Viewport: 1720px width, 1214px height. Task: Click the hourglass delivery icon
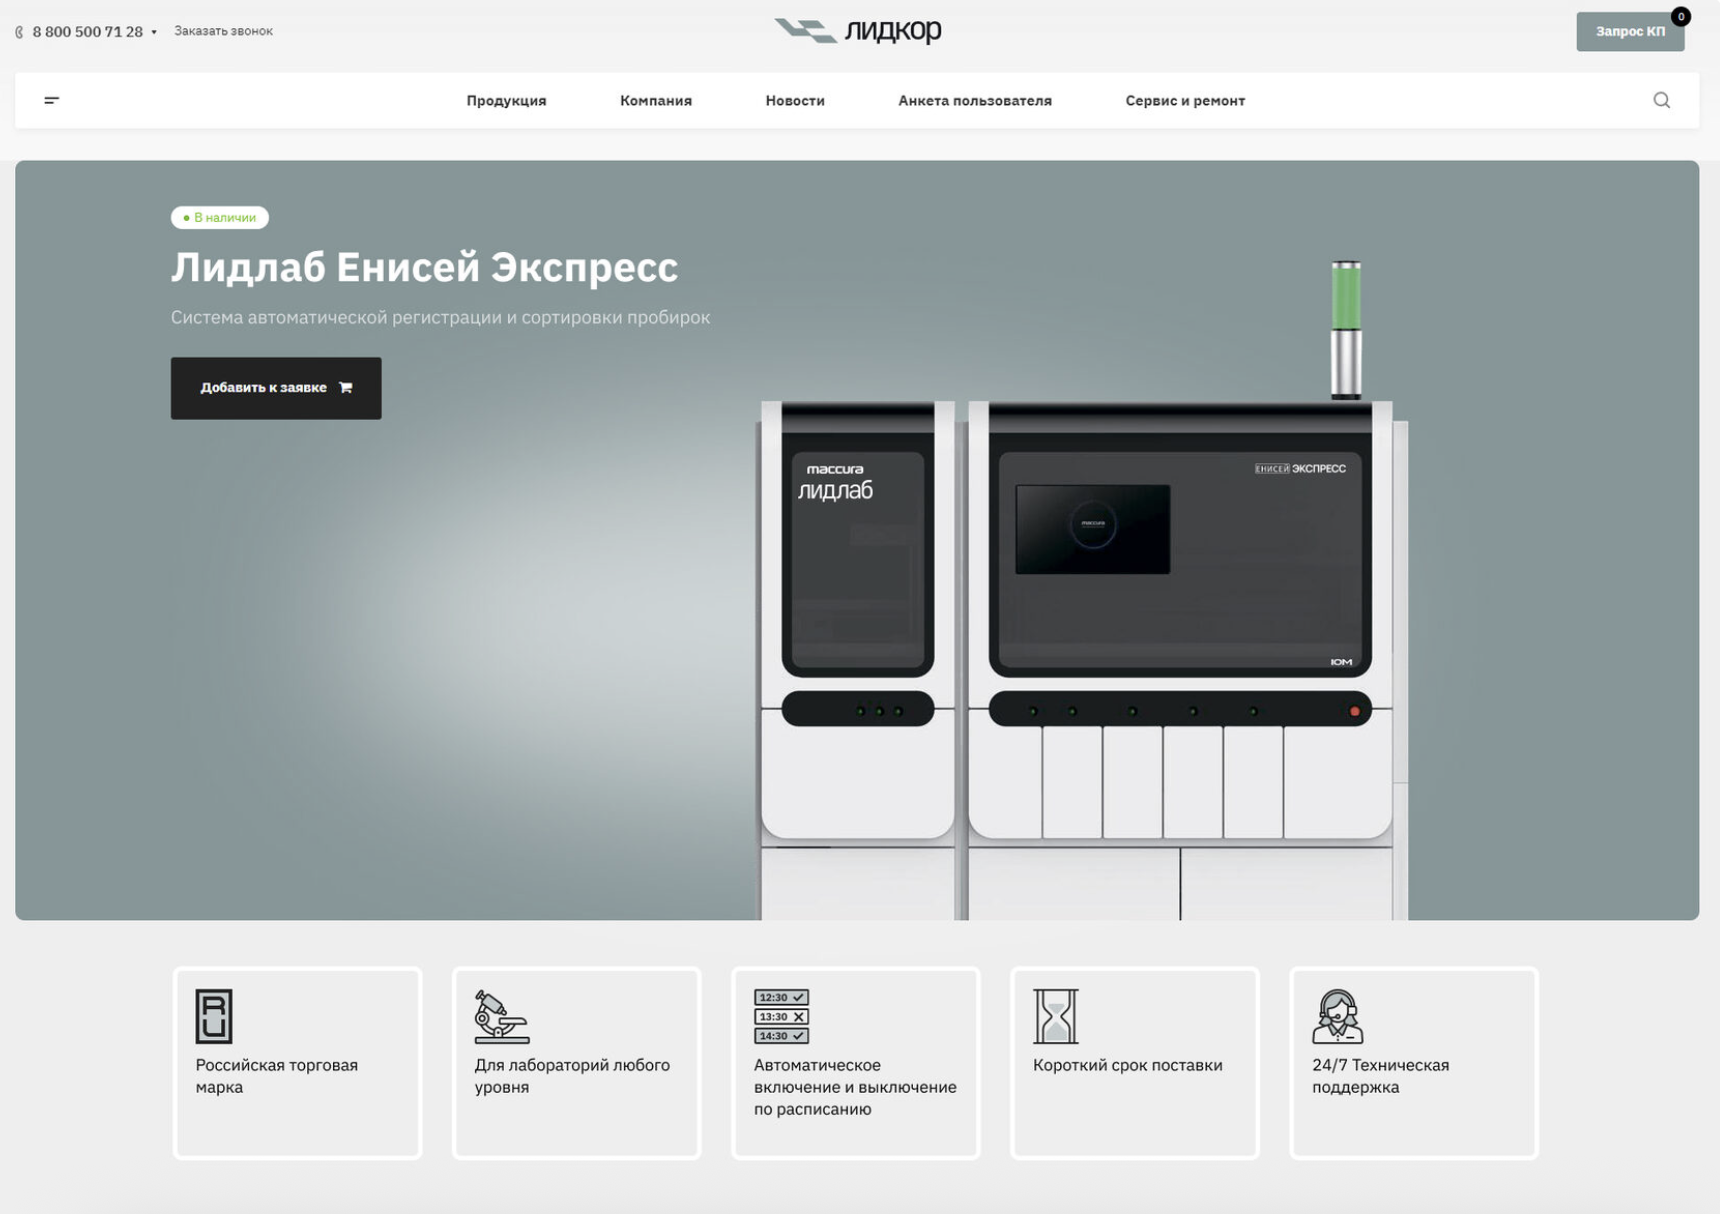1055,1016
